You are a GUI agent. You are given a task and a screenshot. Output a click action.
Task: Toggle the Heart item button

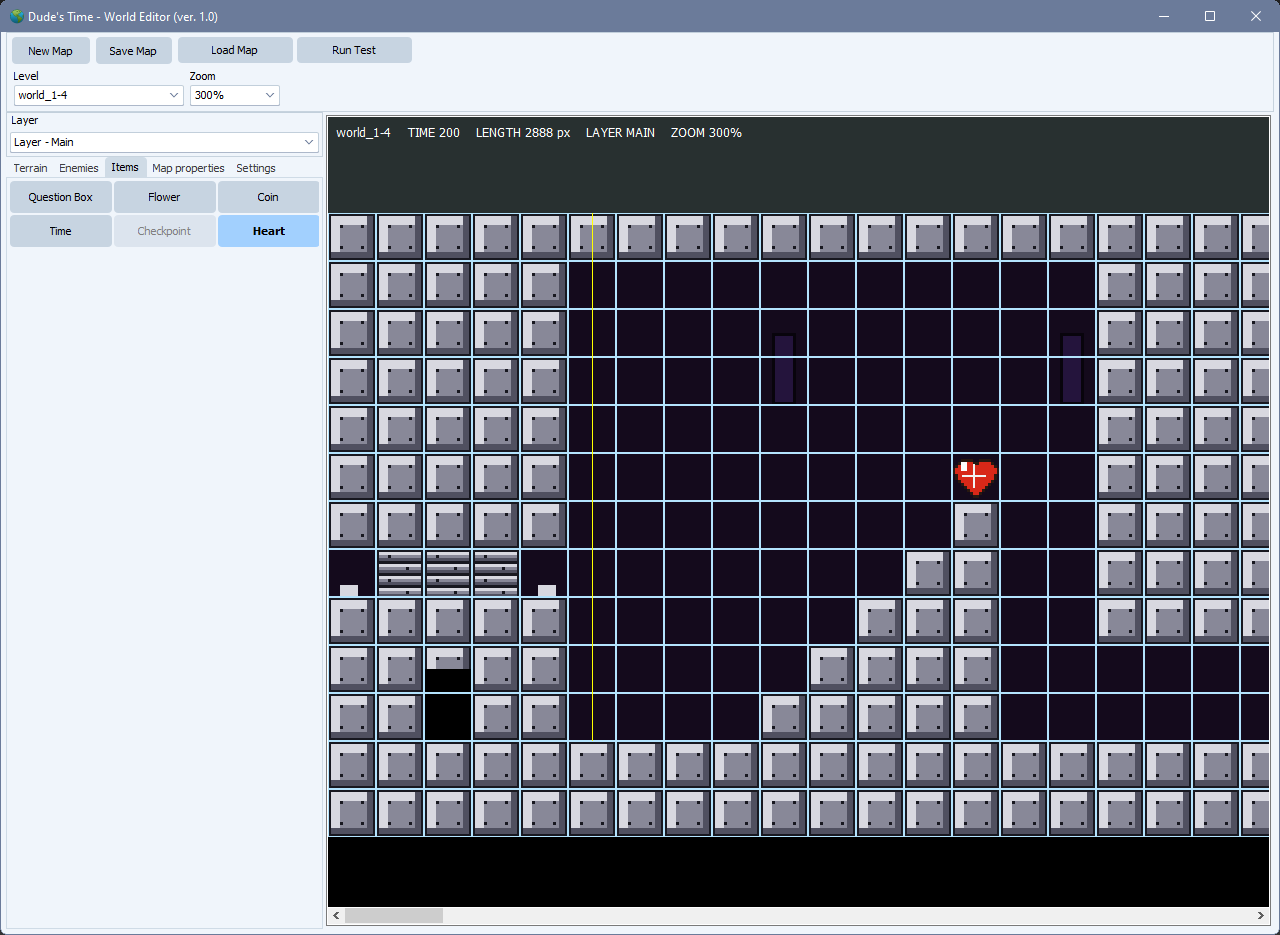268,231
